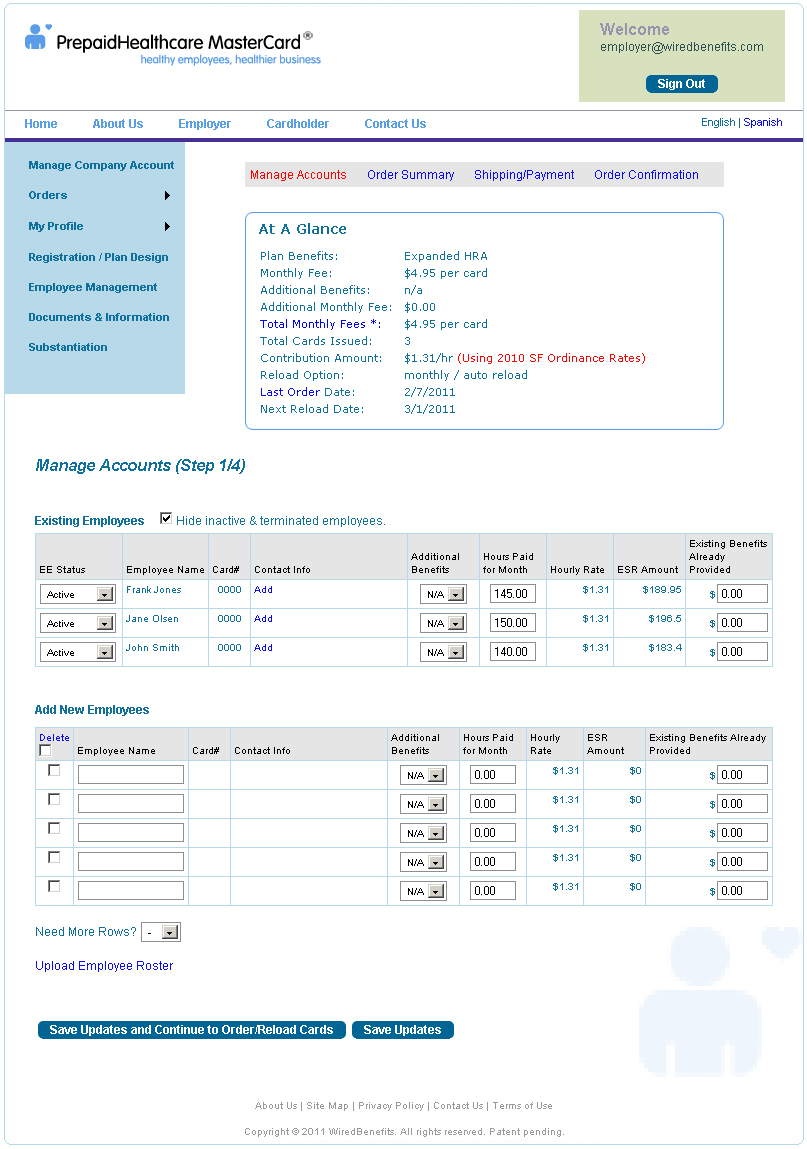This screenshot has height=1149, width=807.
Task: Check delete box for first new employee row
Action: pos(54,770)
